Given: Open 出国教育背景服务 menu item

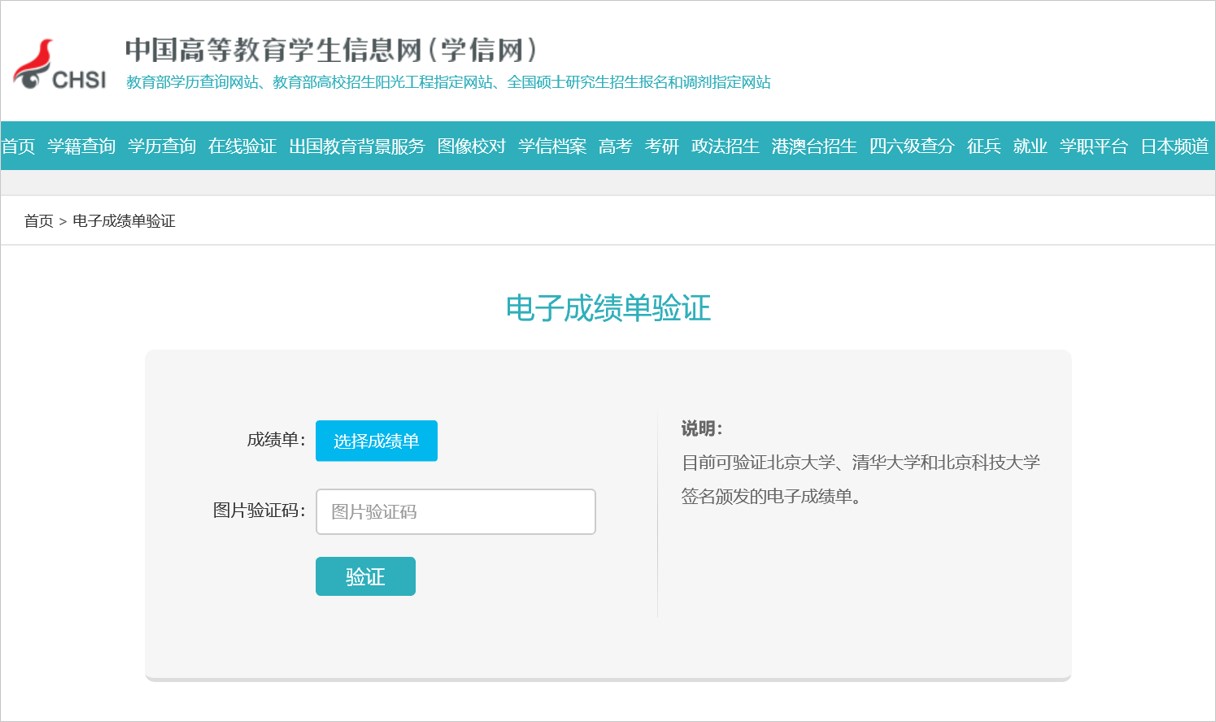Looking at the screenshot, I should point(357,146).
